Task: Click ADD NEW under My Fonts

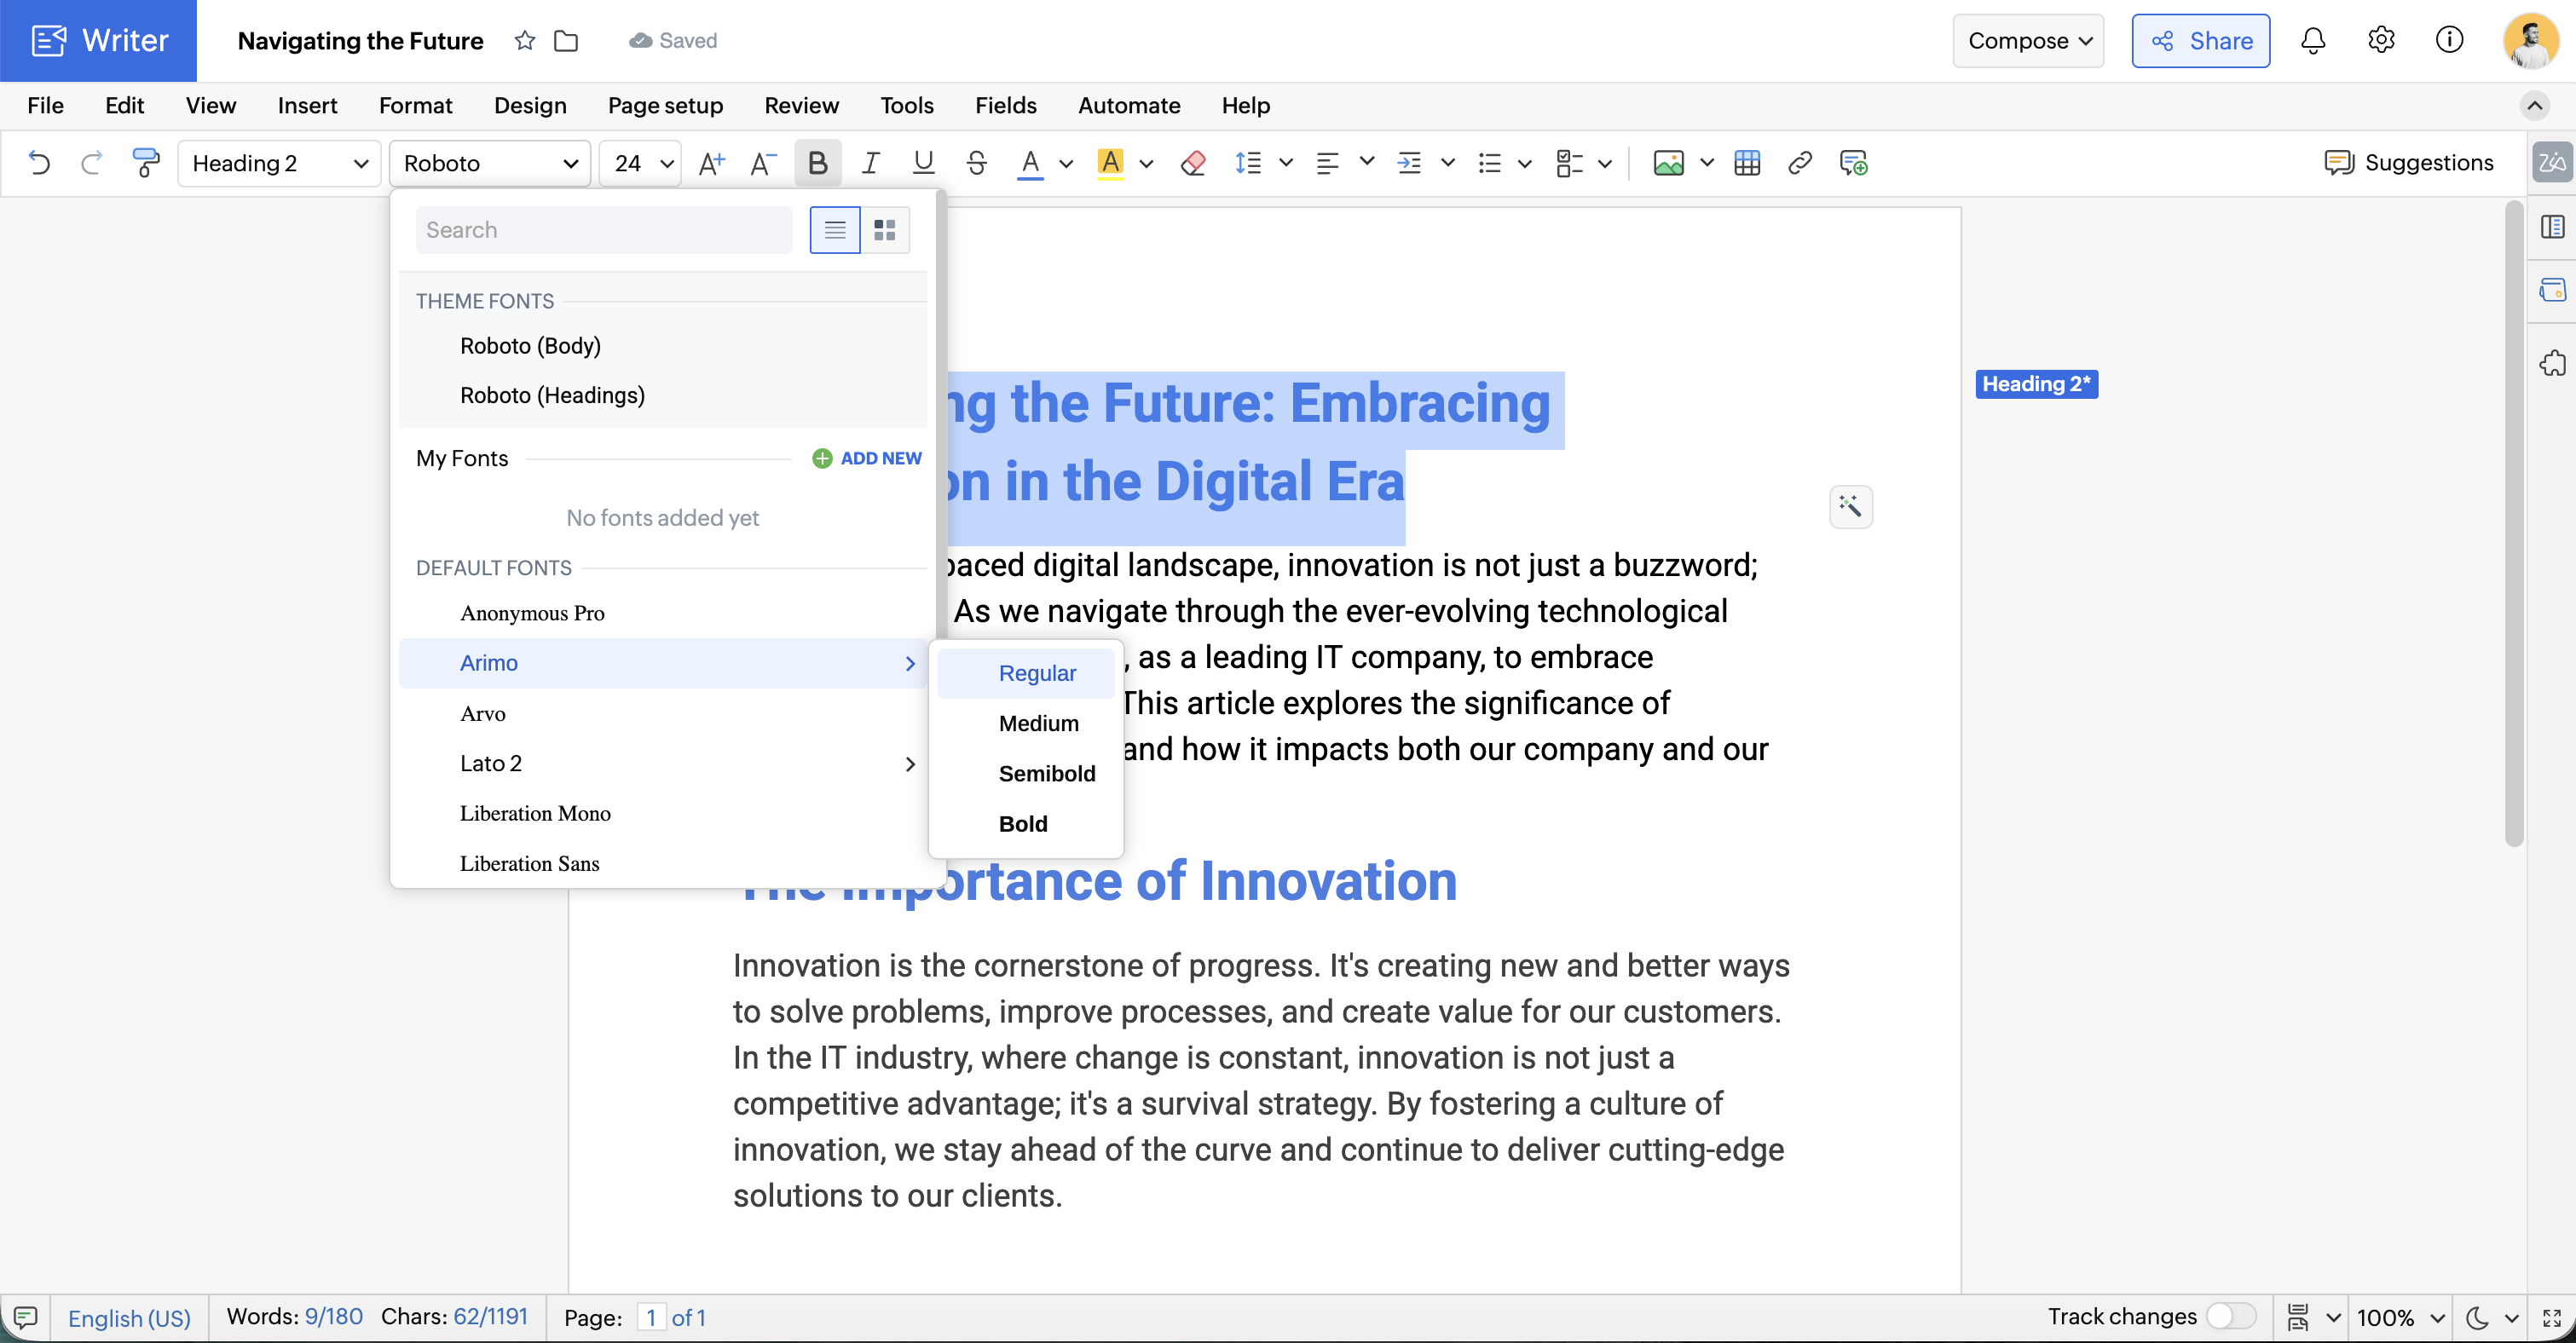Action: point(866,458)
